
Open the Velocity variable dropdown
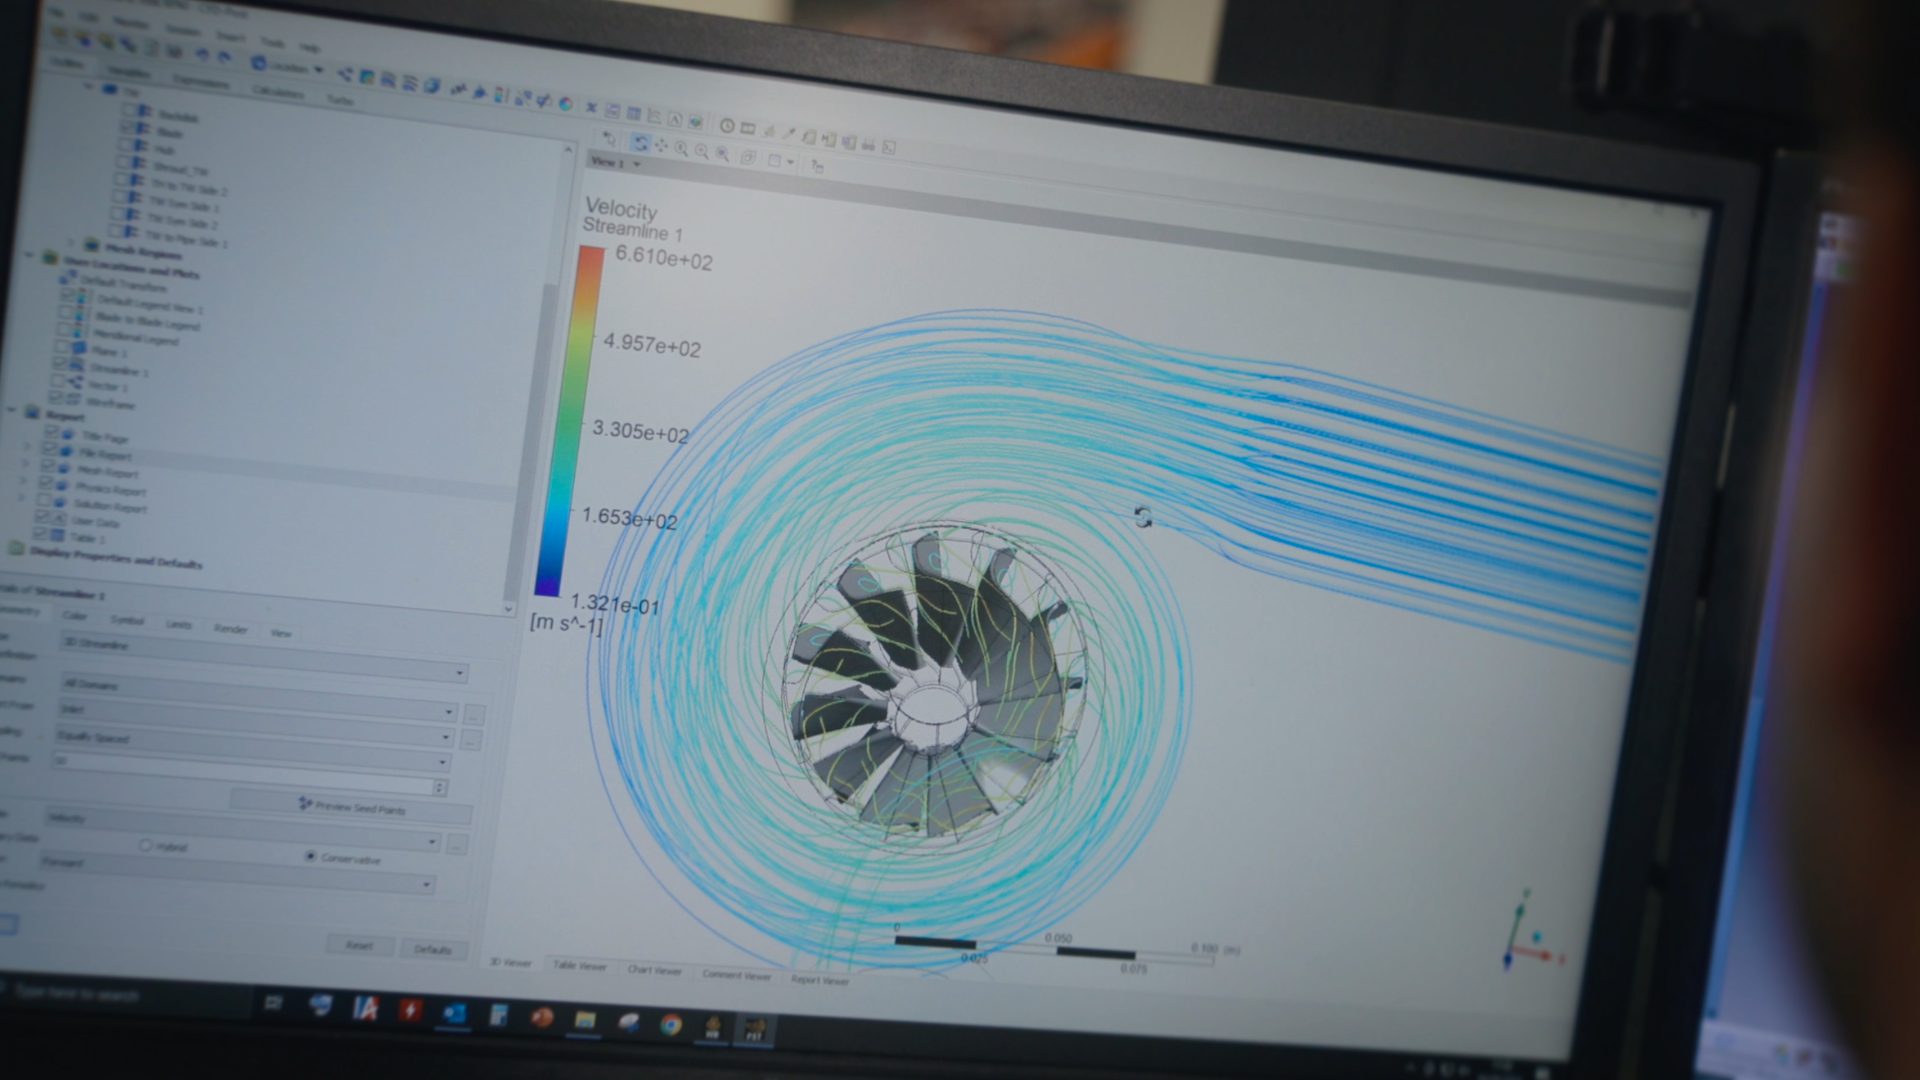[243, 830]
